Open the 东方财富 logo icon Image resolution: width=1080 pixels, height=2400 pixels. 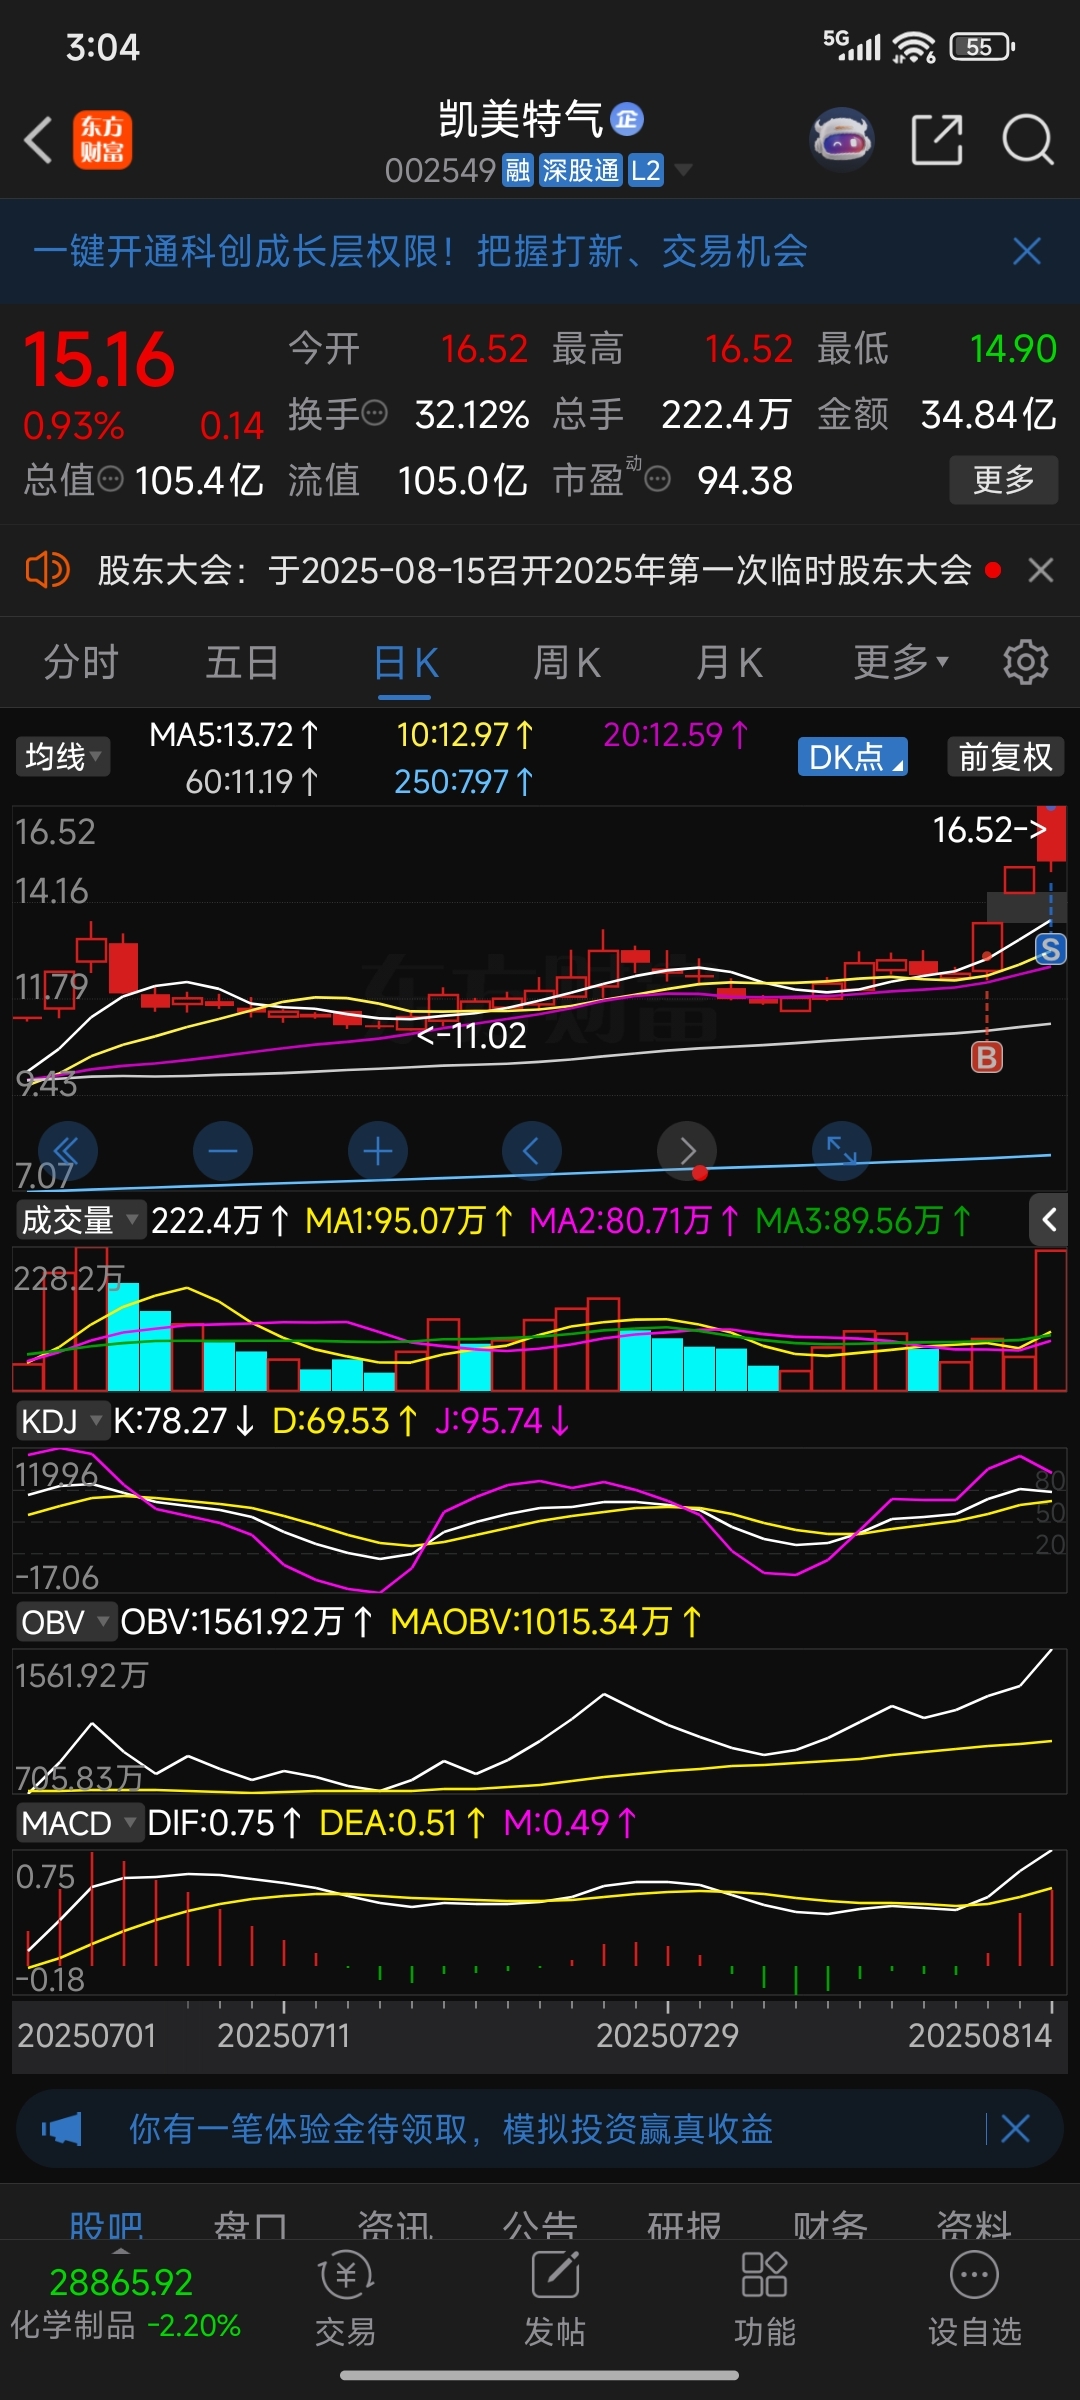click(x=102, y=139)
